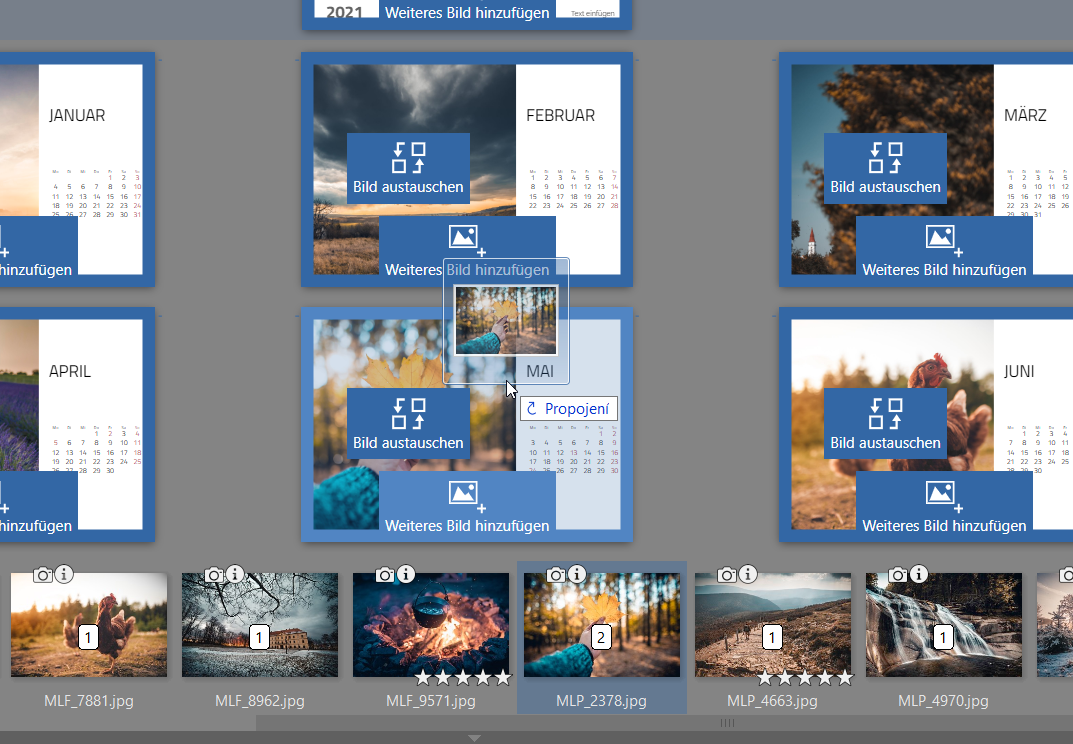The image size is (1073, 744).
Task: Add another image to the März page
Action: 944,247
